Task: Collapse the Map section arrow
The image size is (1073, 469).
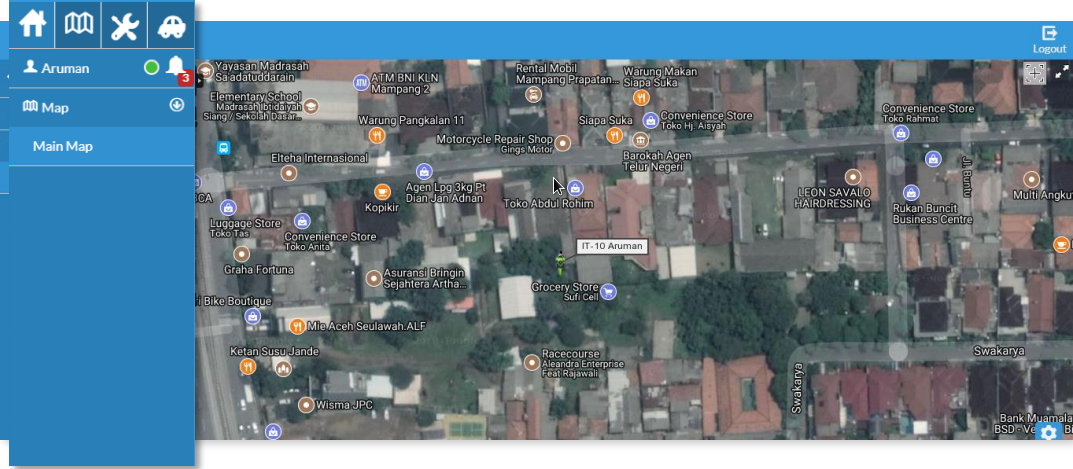Action: 177,105
